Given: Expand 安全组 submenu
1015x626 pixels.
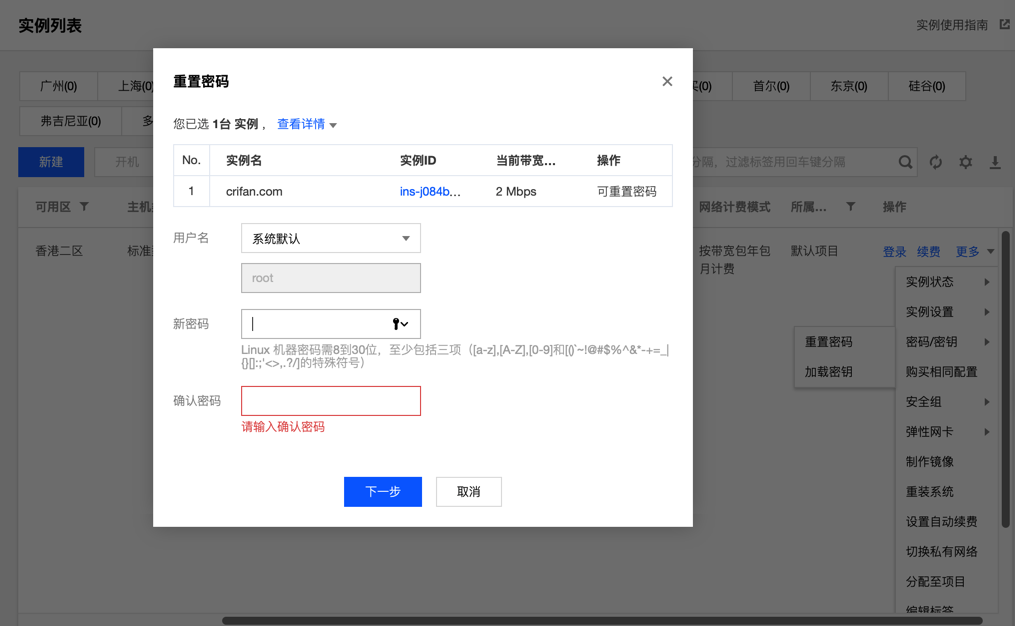Looking at the screenshot, I should point(948,401).
